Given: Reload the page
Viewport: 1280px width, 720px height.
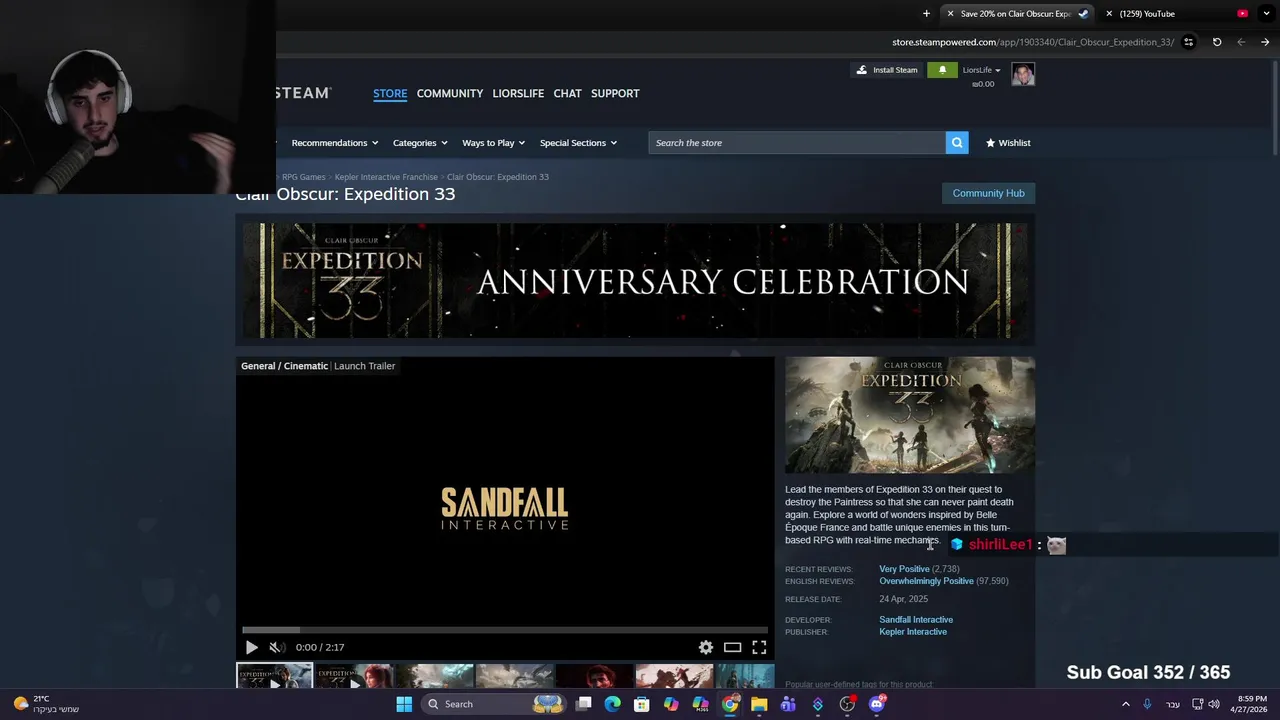Looking at the screenshot, I should click(x=1217, y=42).
